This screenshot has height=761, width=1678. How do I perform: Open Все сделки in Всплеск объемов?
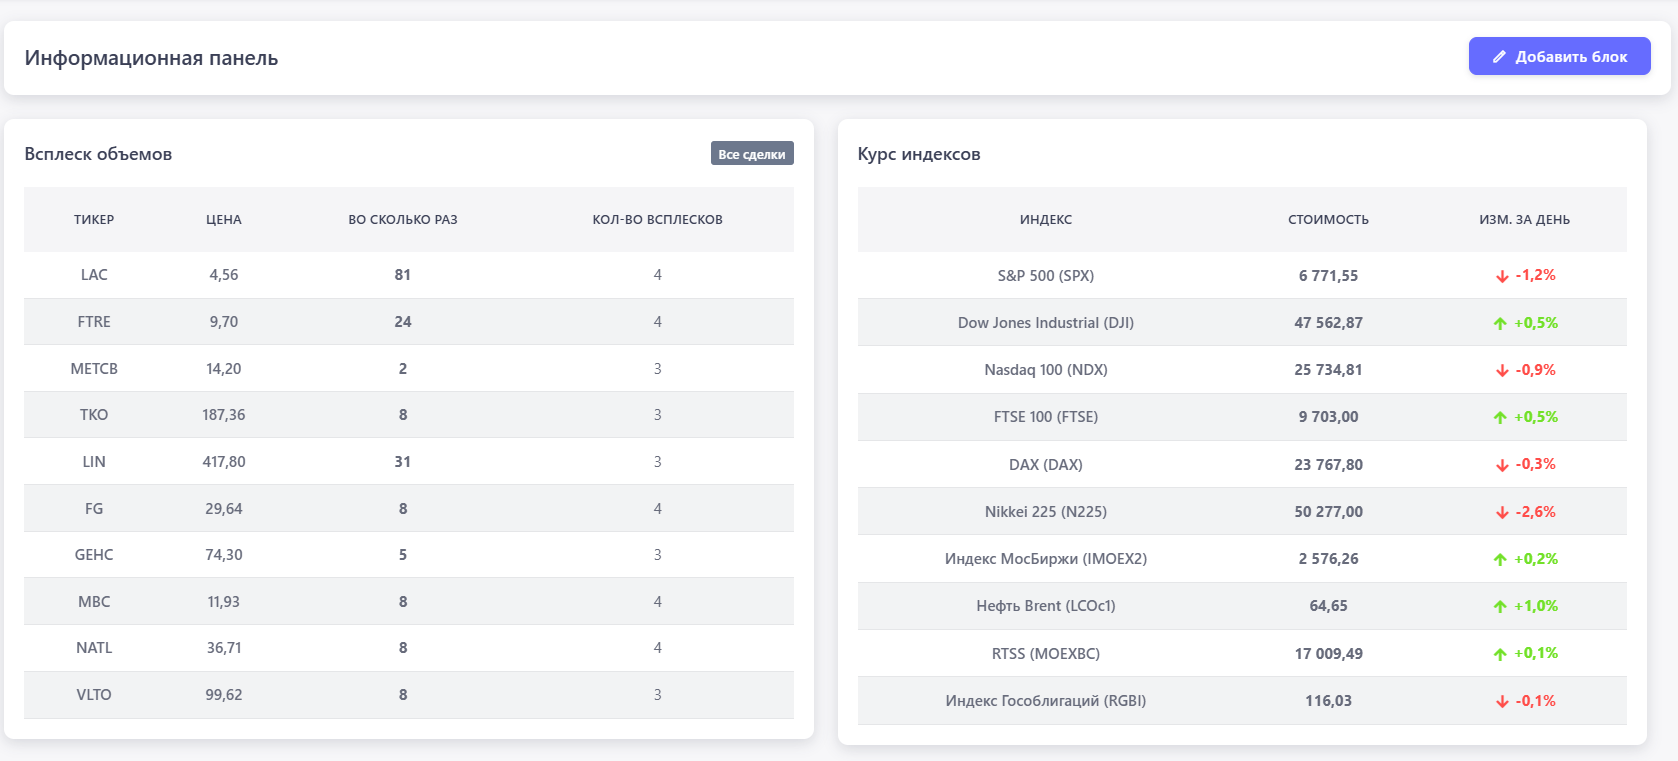click(751, 154)
